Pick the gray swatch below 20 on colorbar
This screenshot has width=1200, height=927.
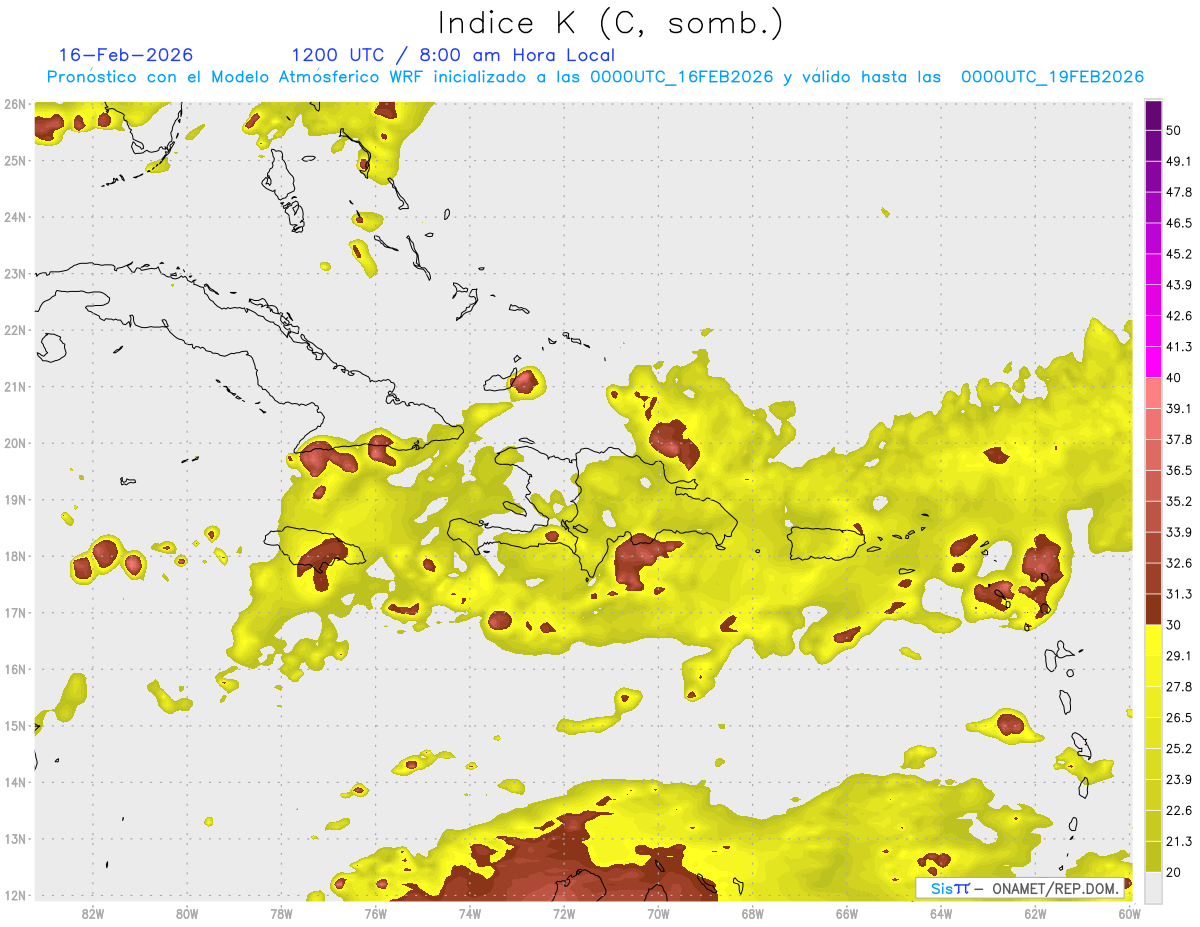tap(1153, 886)
